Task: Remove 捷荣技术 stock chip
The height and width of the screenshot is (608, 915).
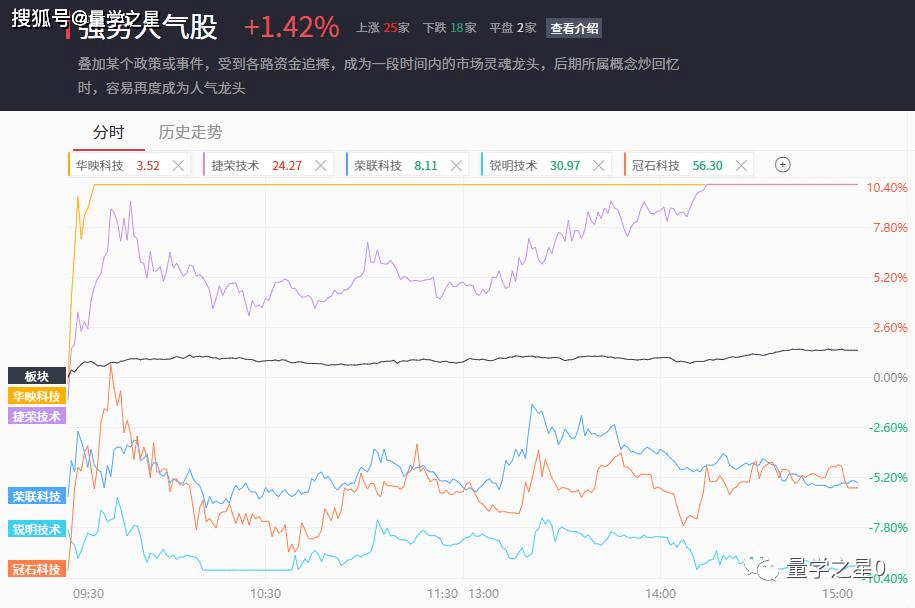Action: click(x=319, y=165)
